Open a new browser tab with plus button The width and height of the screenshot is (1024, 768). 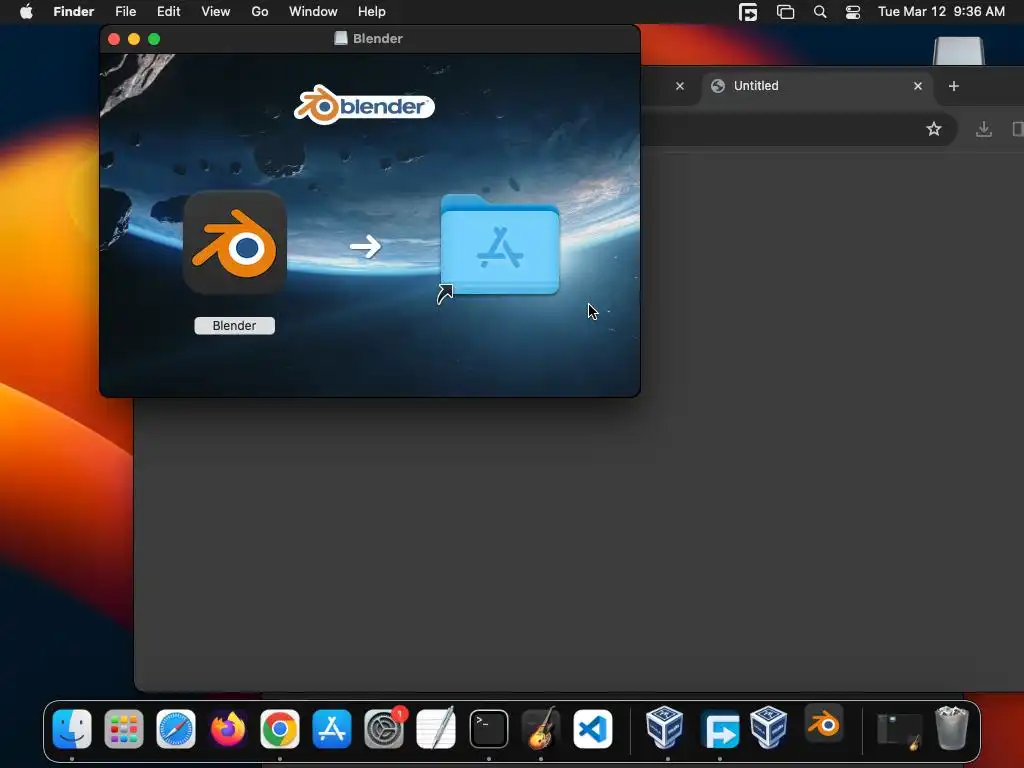953,86
